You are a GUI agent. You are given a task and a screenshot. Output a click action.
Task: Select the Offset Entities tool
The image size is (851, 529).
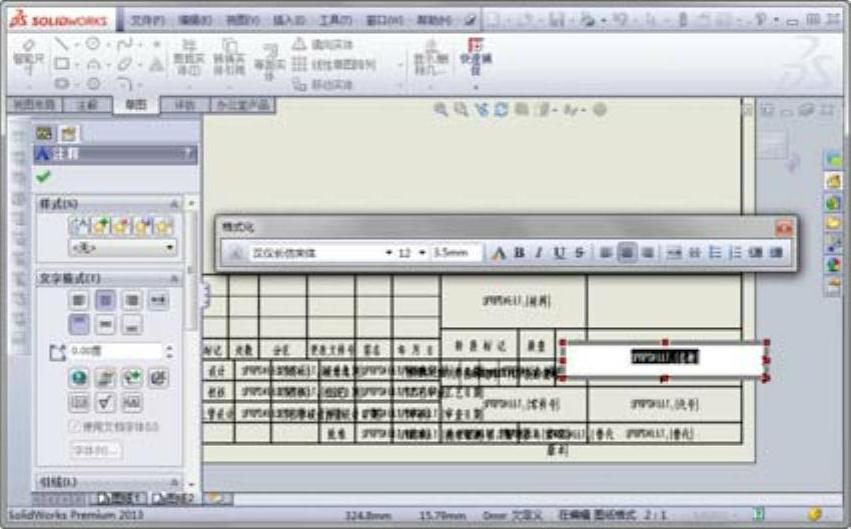(x=270, y=62)
